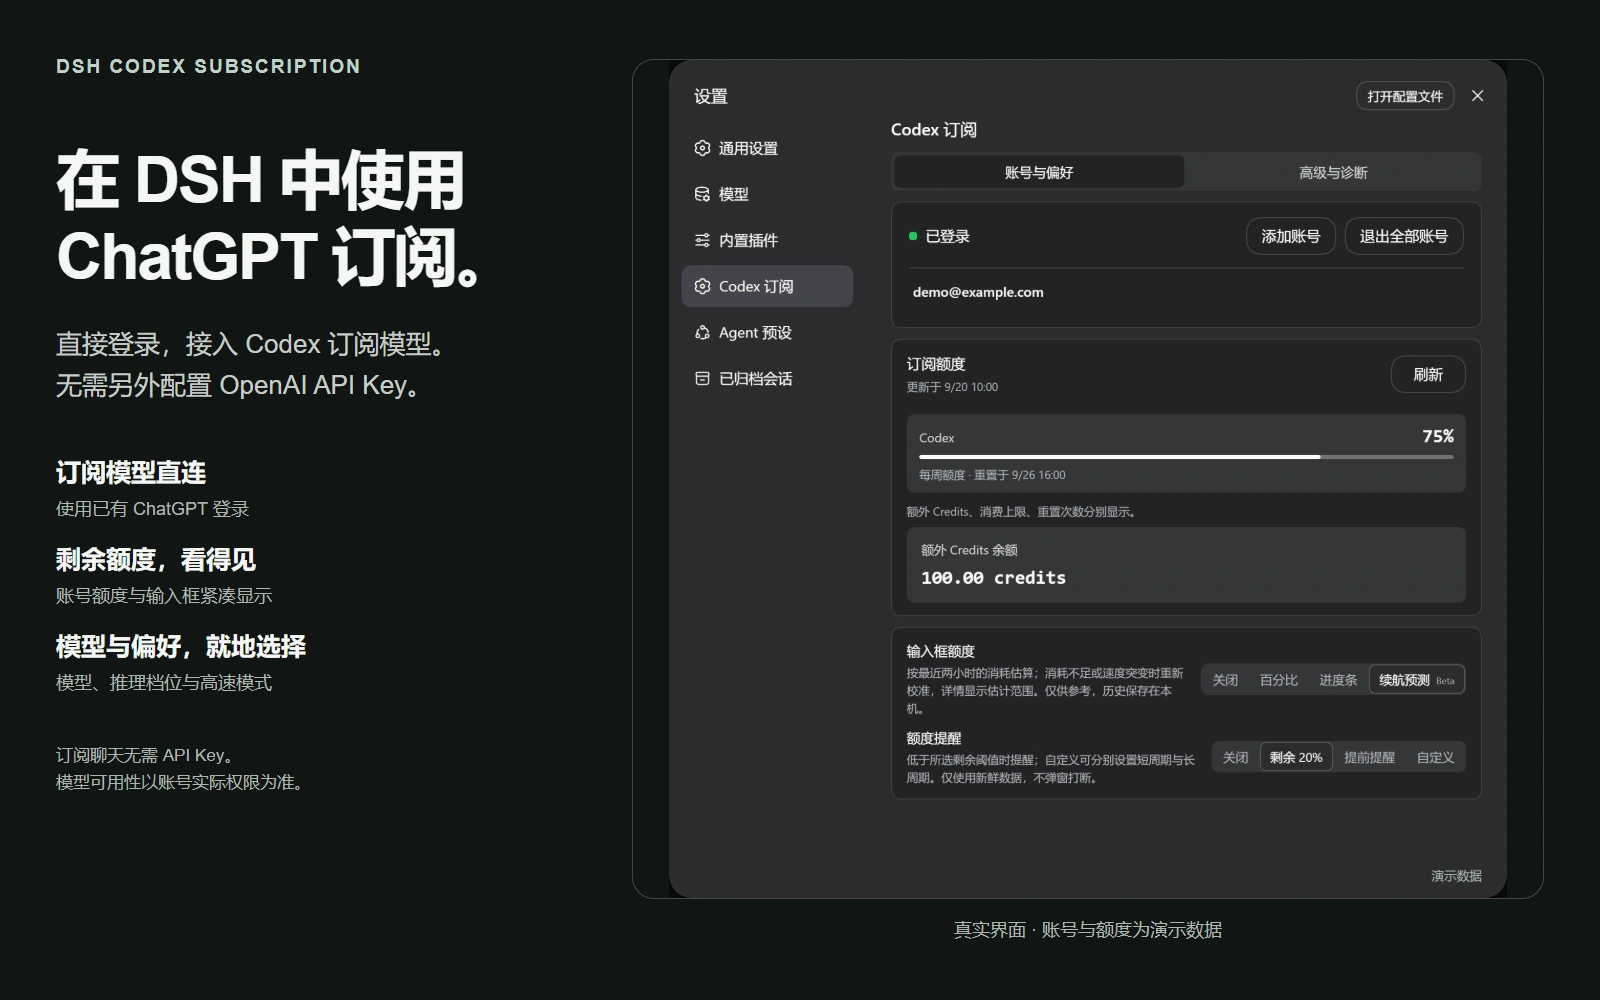Image resolution: width=1600 pixels, height=1000 pixels.
Task: Switch to the 账号与偏好 tab
Action: click(x=1039, y=172)
